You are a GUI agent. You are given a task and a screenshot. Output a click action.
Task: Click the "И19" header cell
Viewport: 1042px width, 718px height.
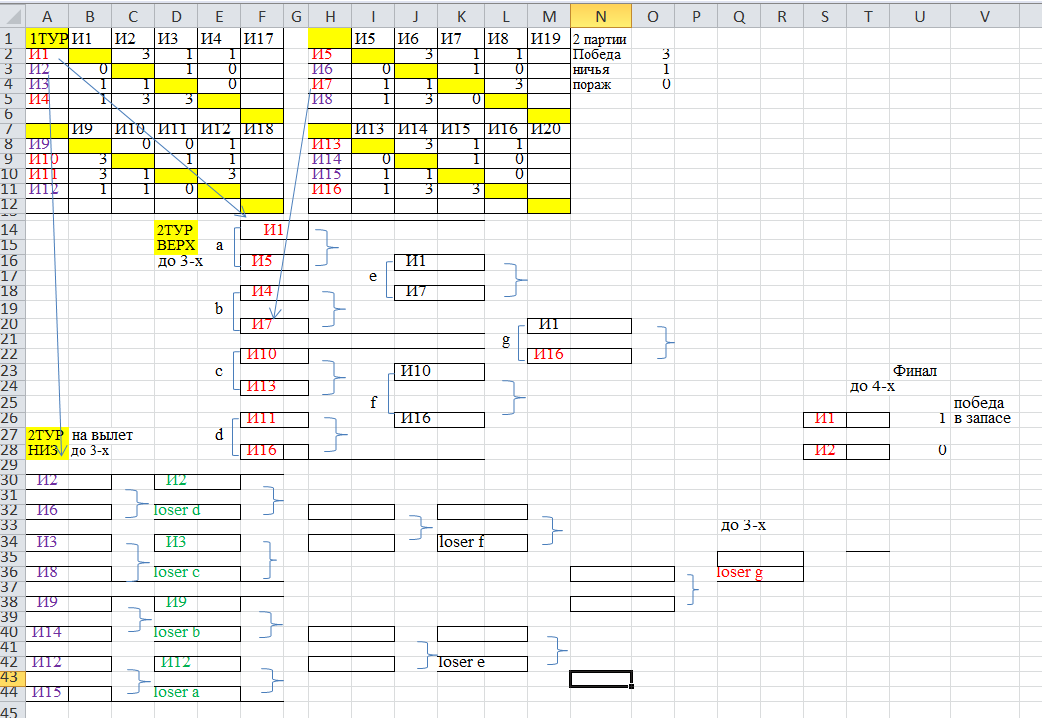[548, 38]
